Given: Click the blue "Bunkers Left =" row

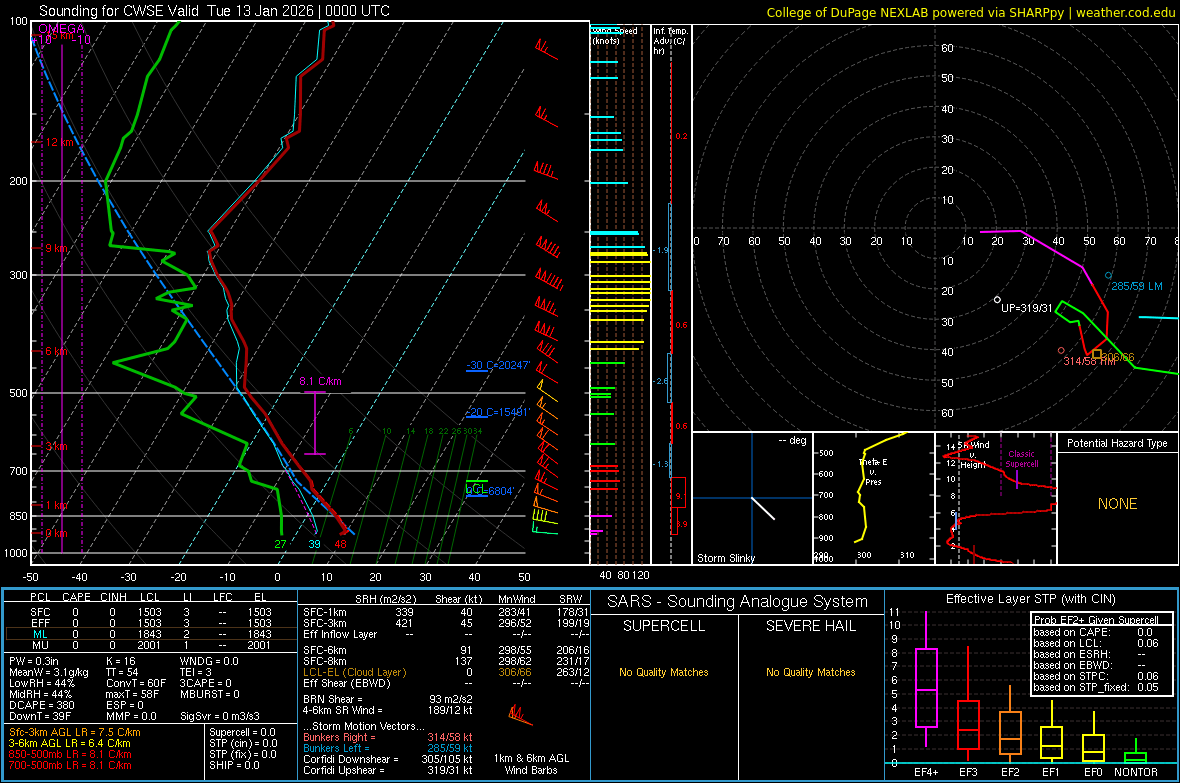Looking at the screenshot, I should pos(388,748).
